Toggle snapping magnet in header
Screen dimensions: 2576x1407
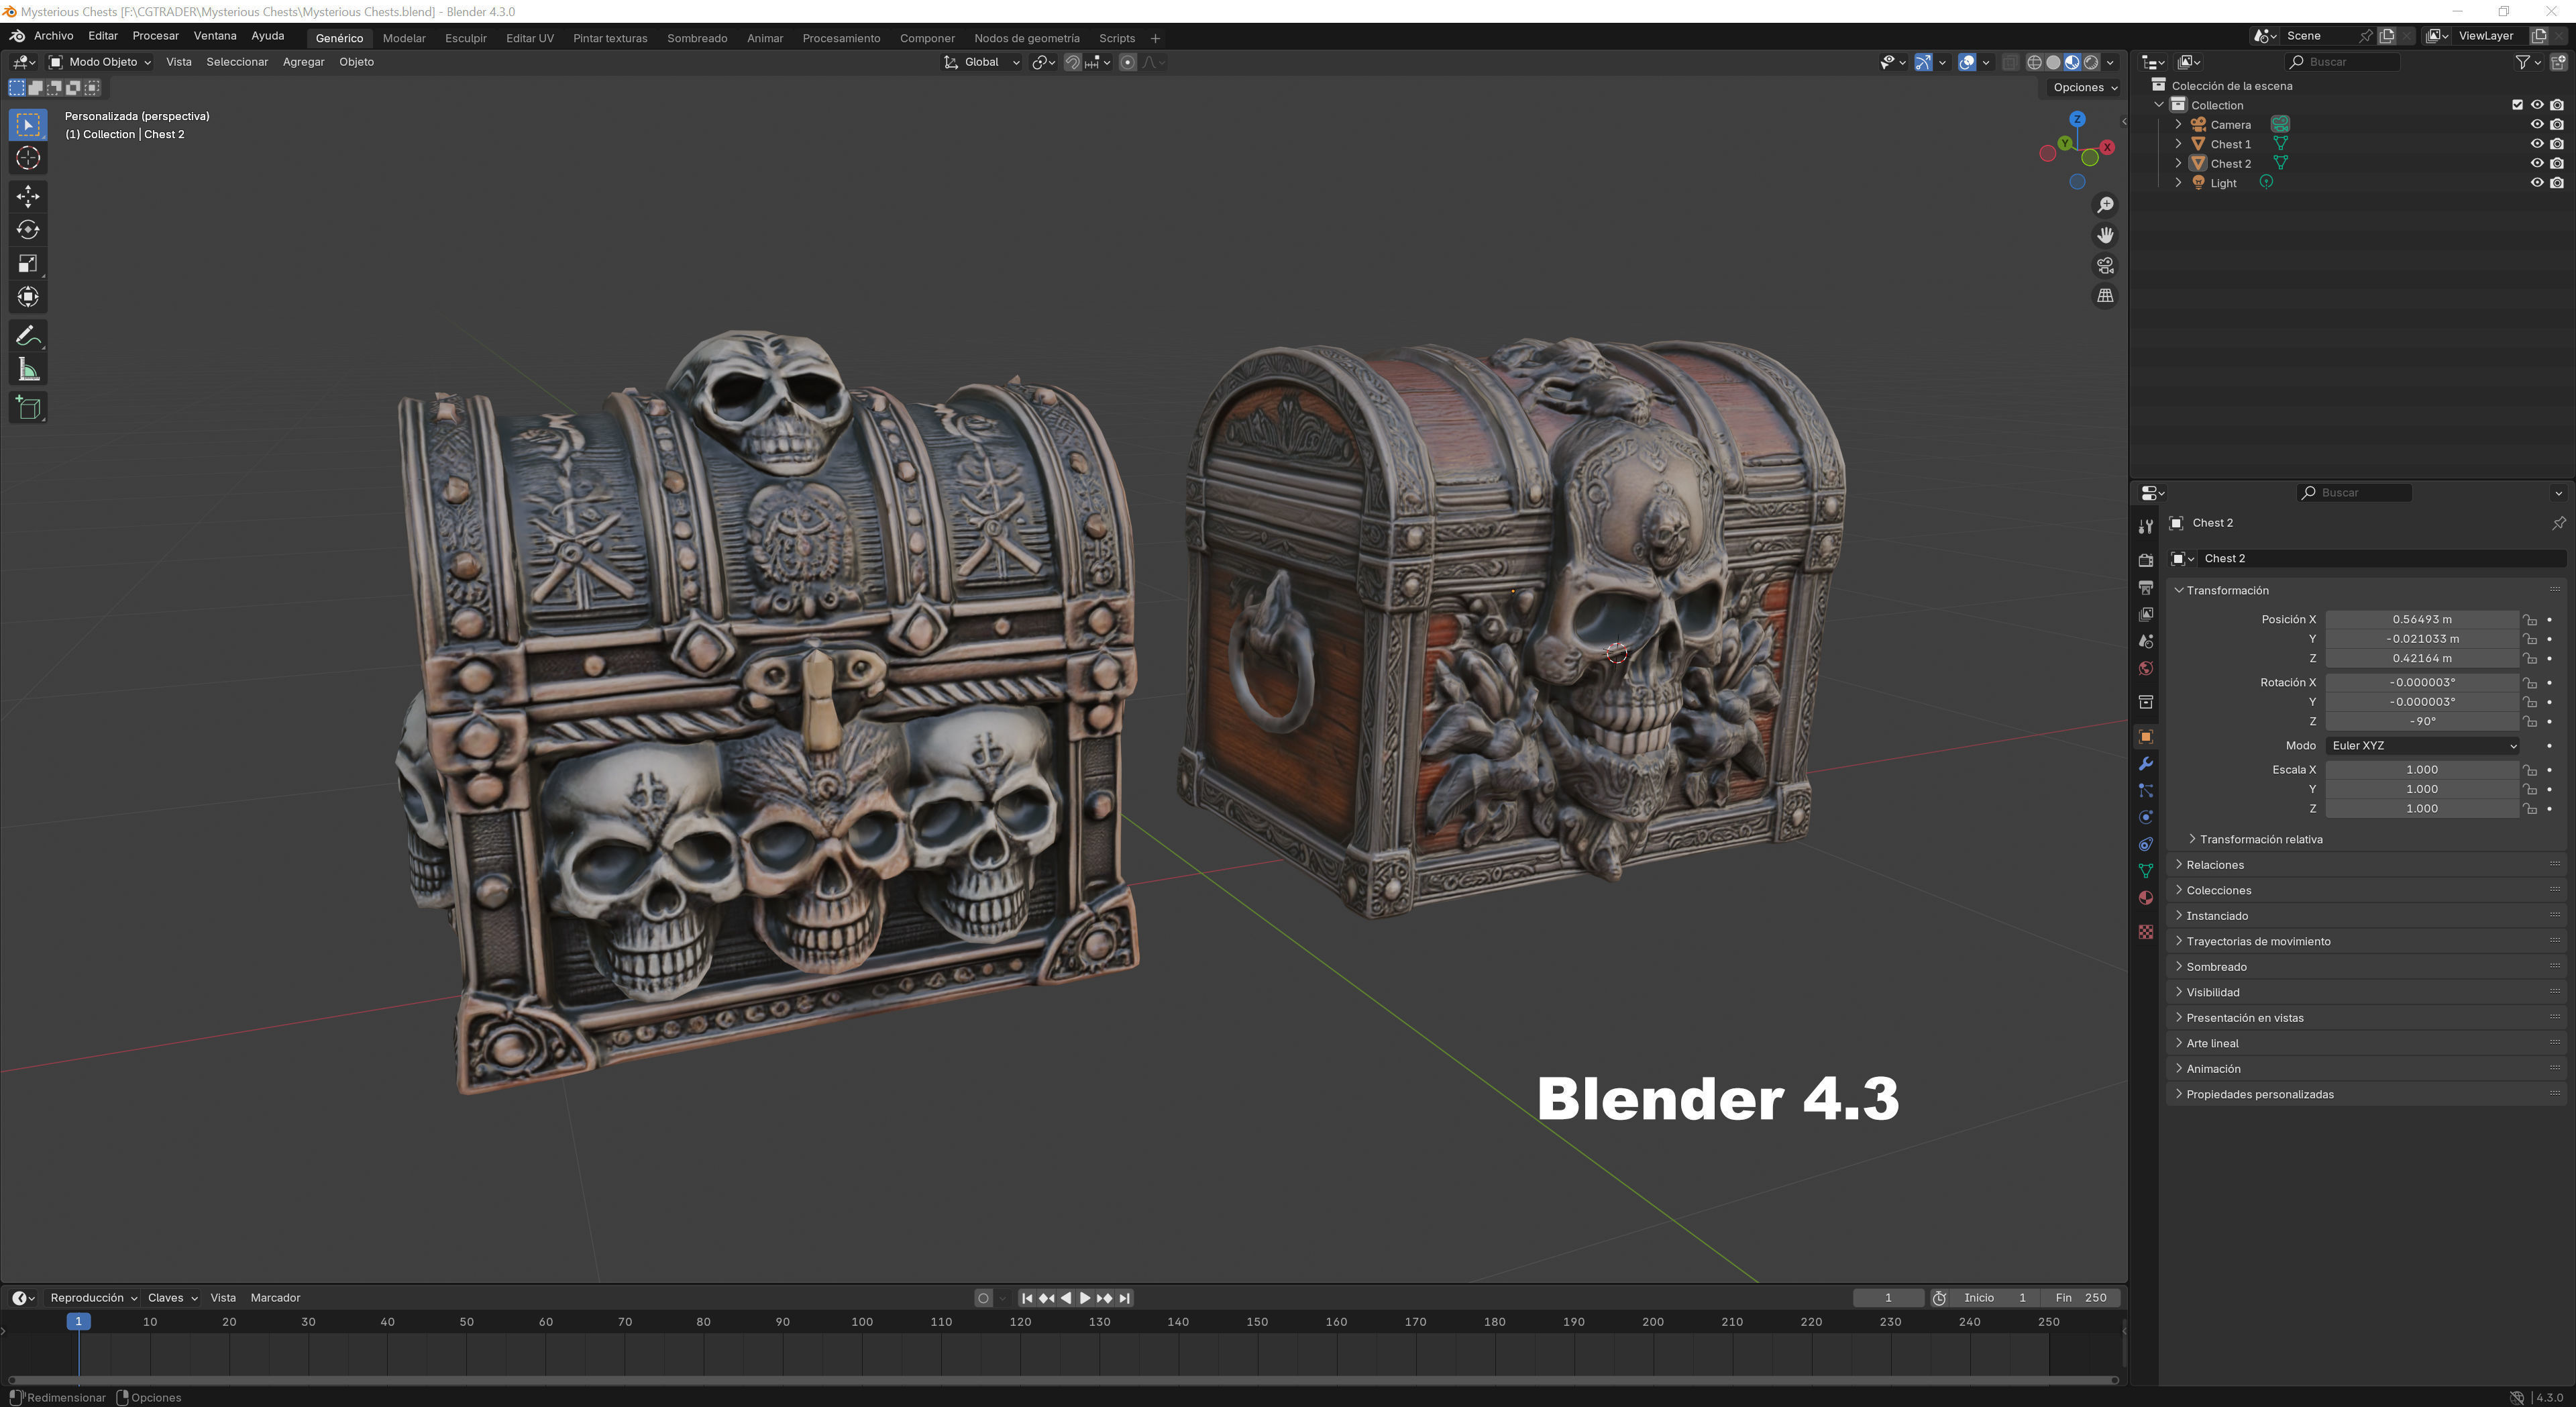[x=1073, y=62]
